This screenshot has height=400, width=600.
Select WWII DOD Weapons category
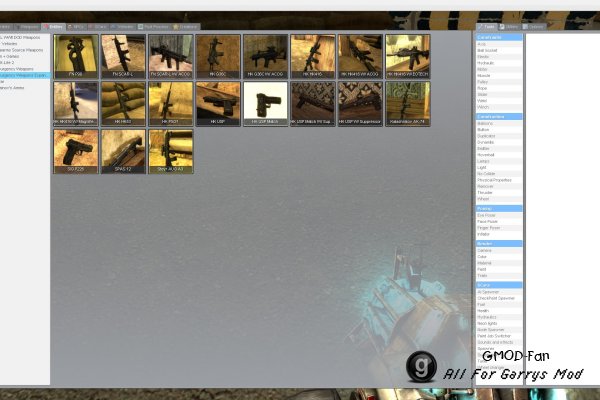click(25, 38)
